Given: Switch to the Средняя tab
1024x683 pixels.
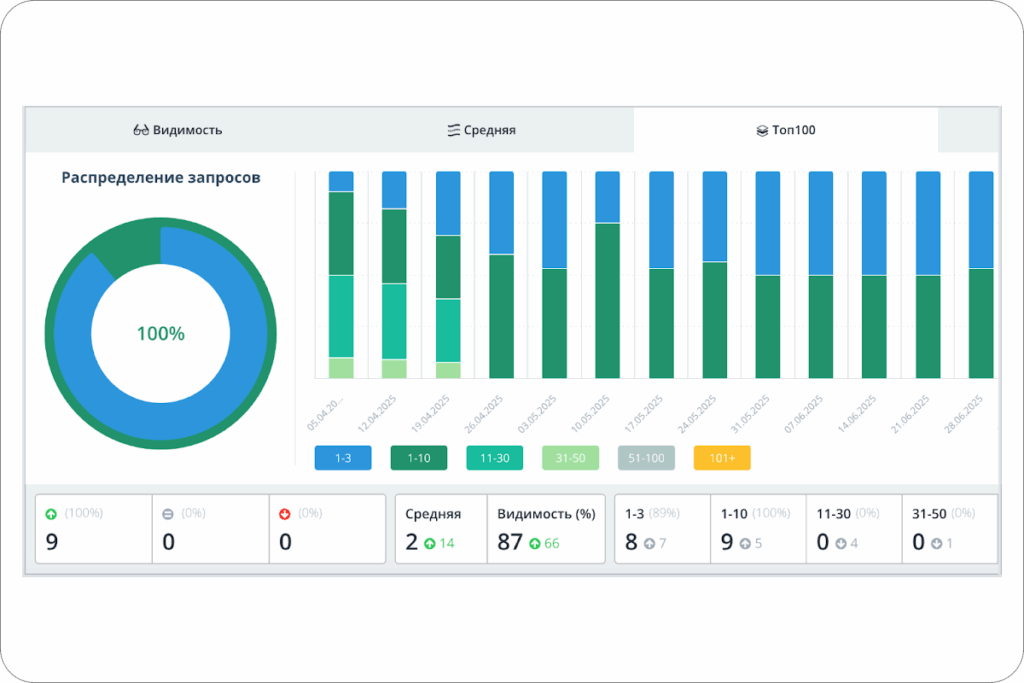Looking at the screenshot, I should point(481,130).
